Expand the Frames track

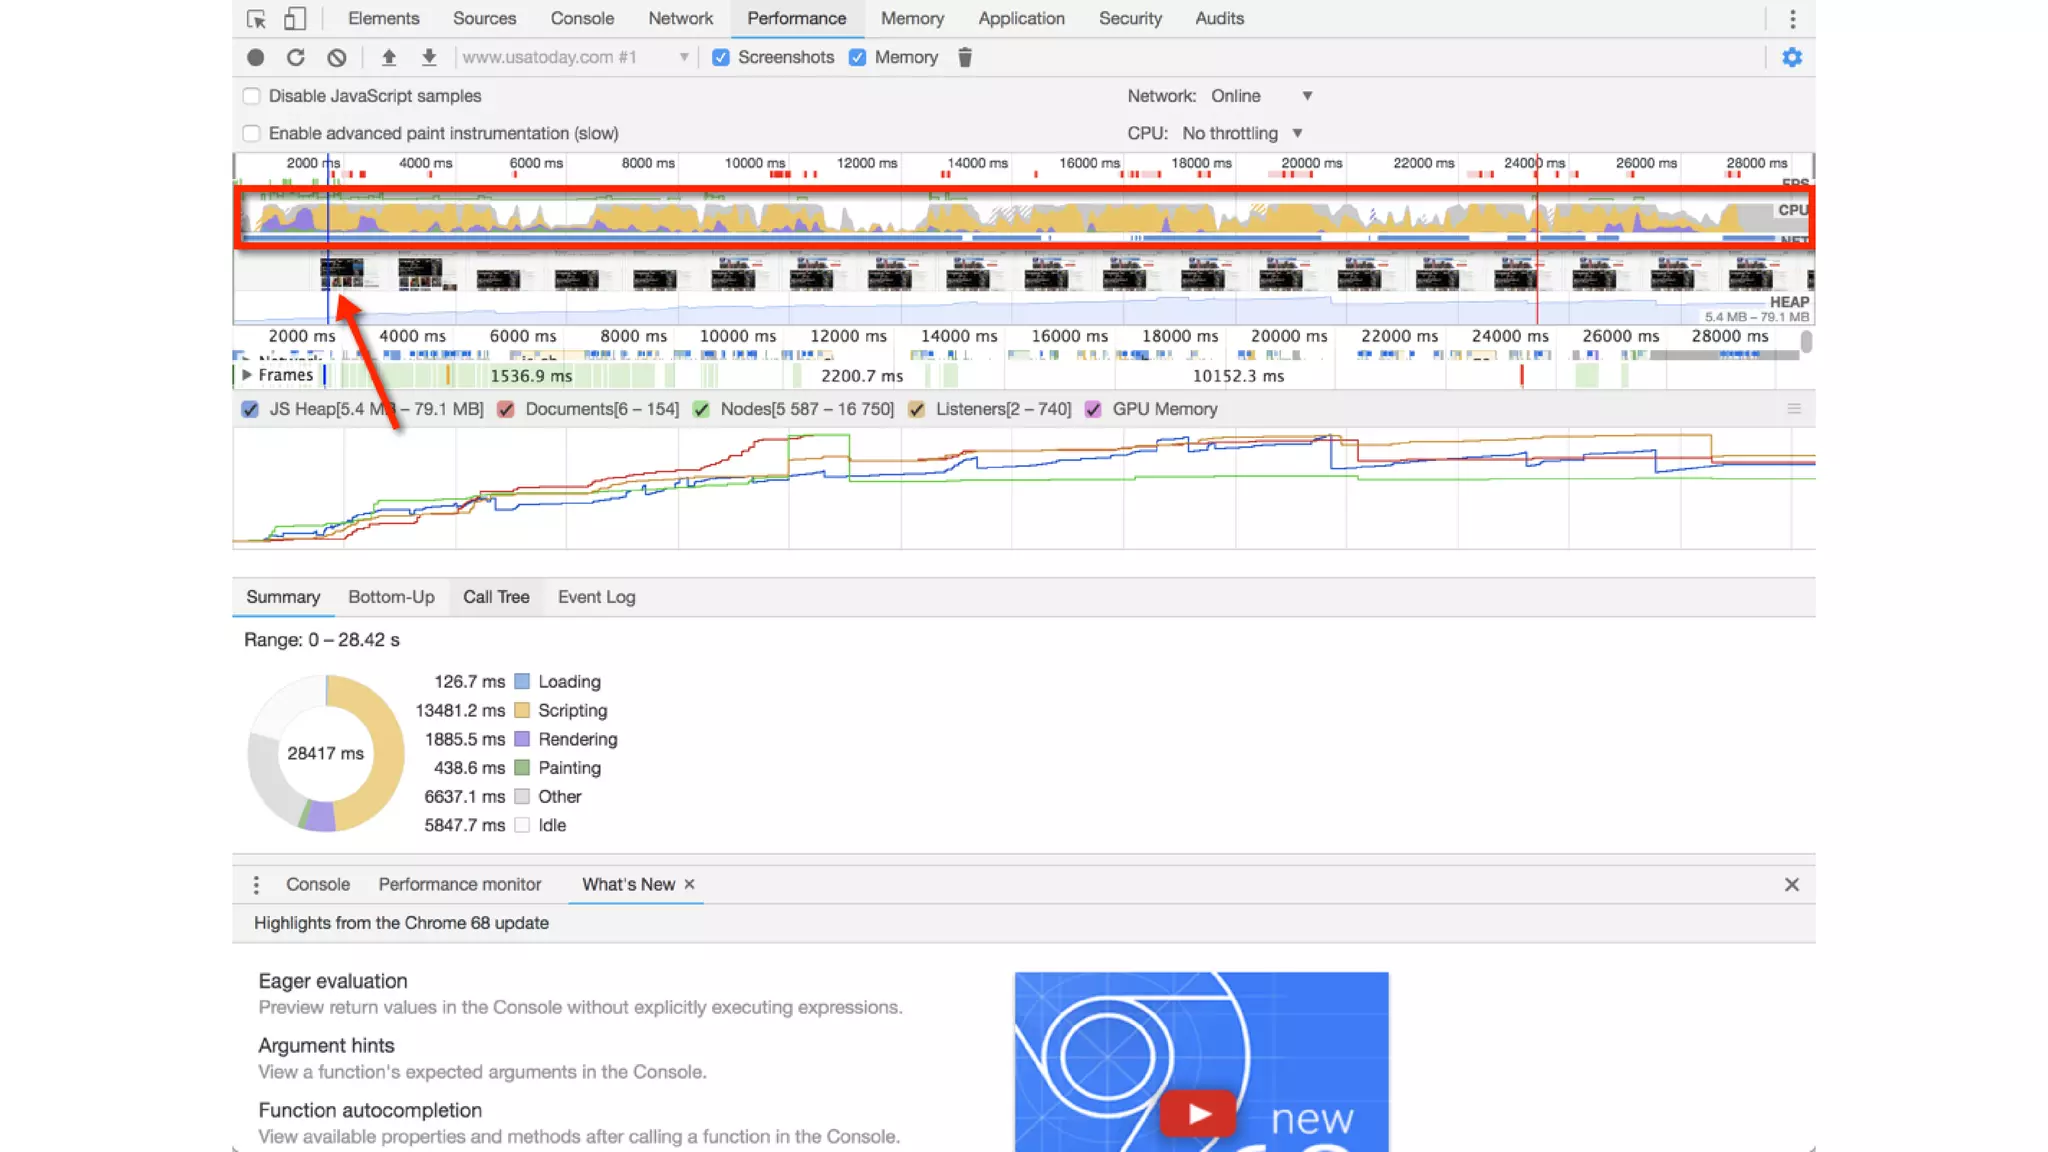click(x=246, y=375)
